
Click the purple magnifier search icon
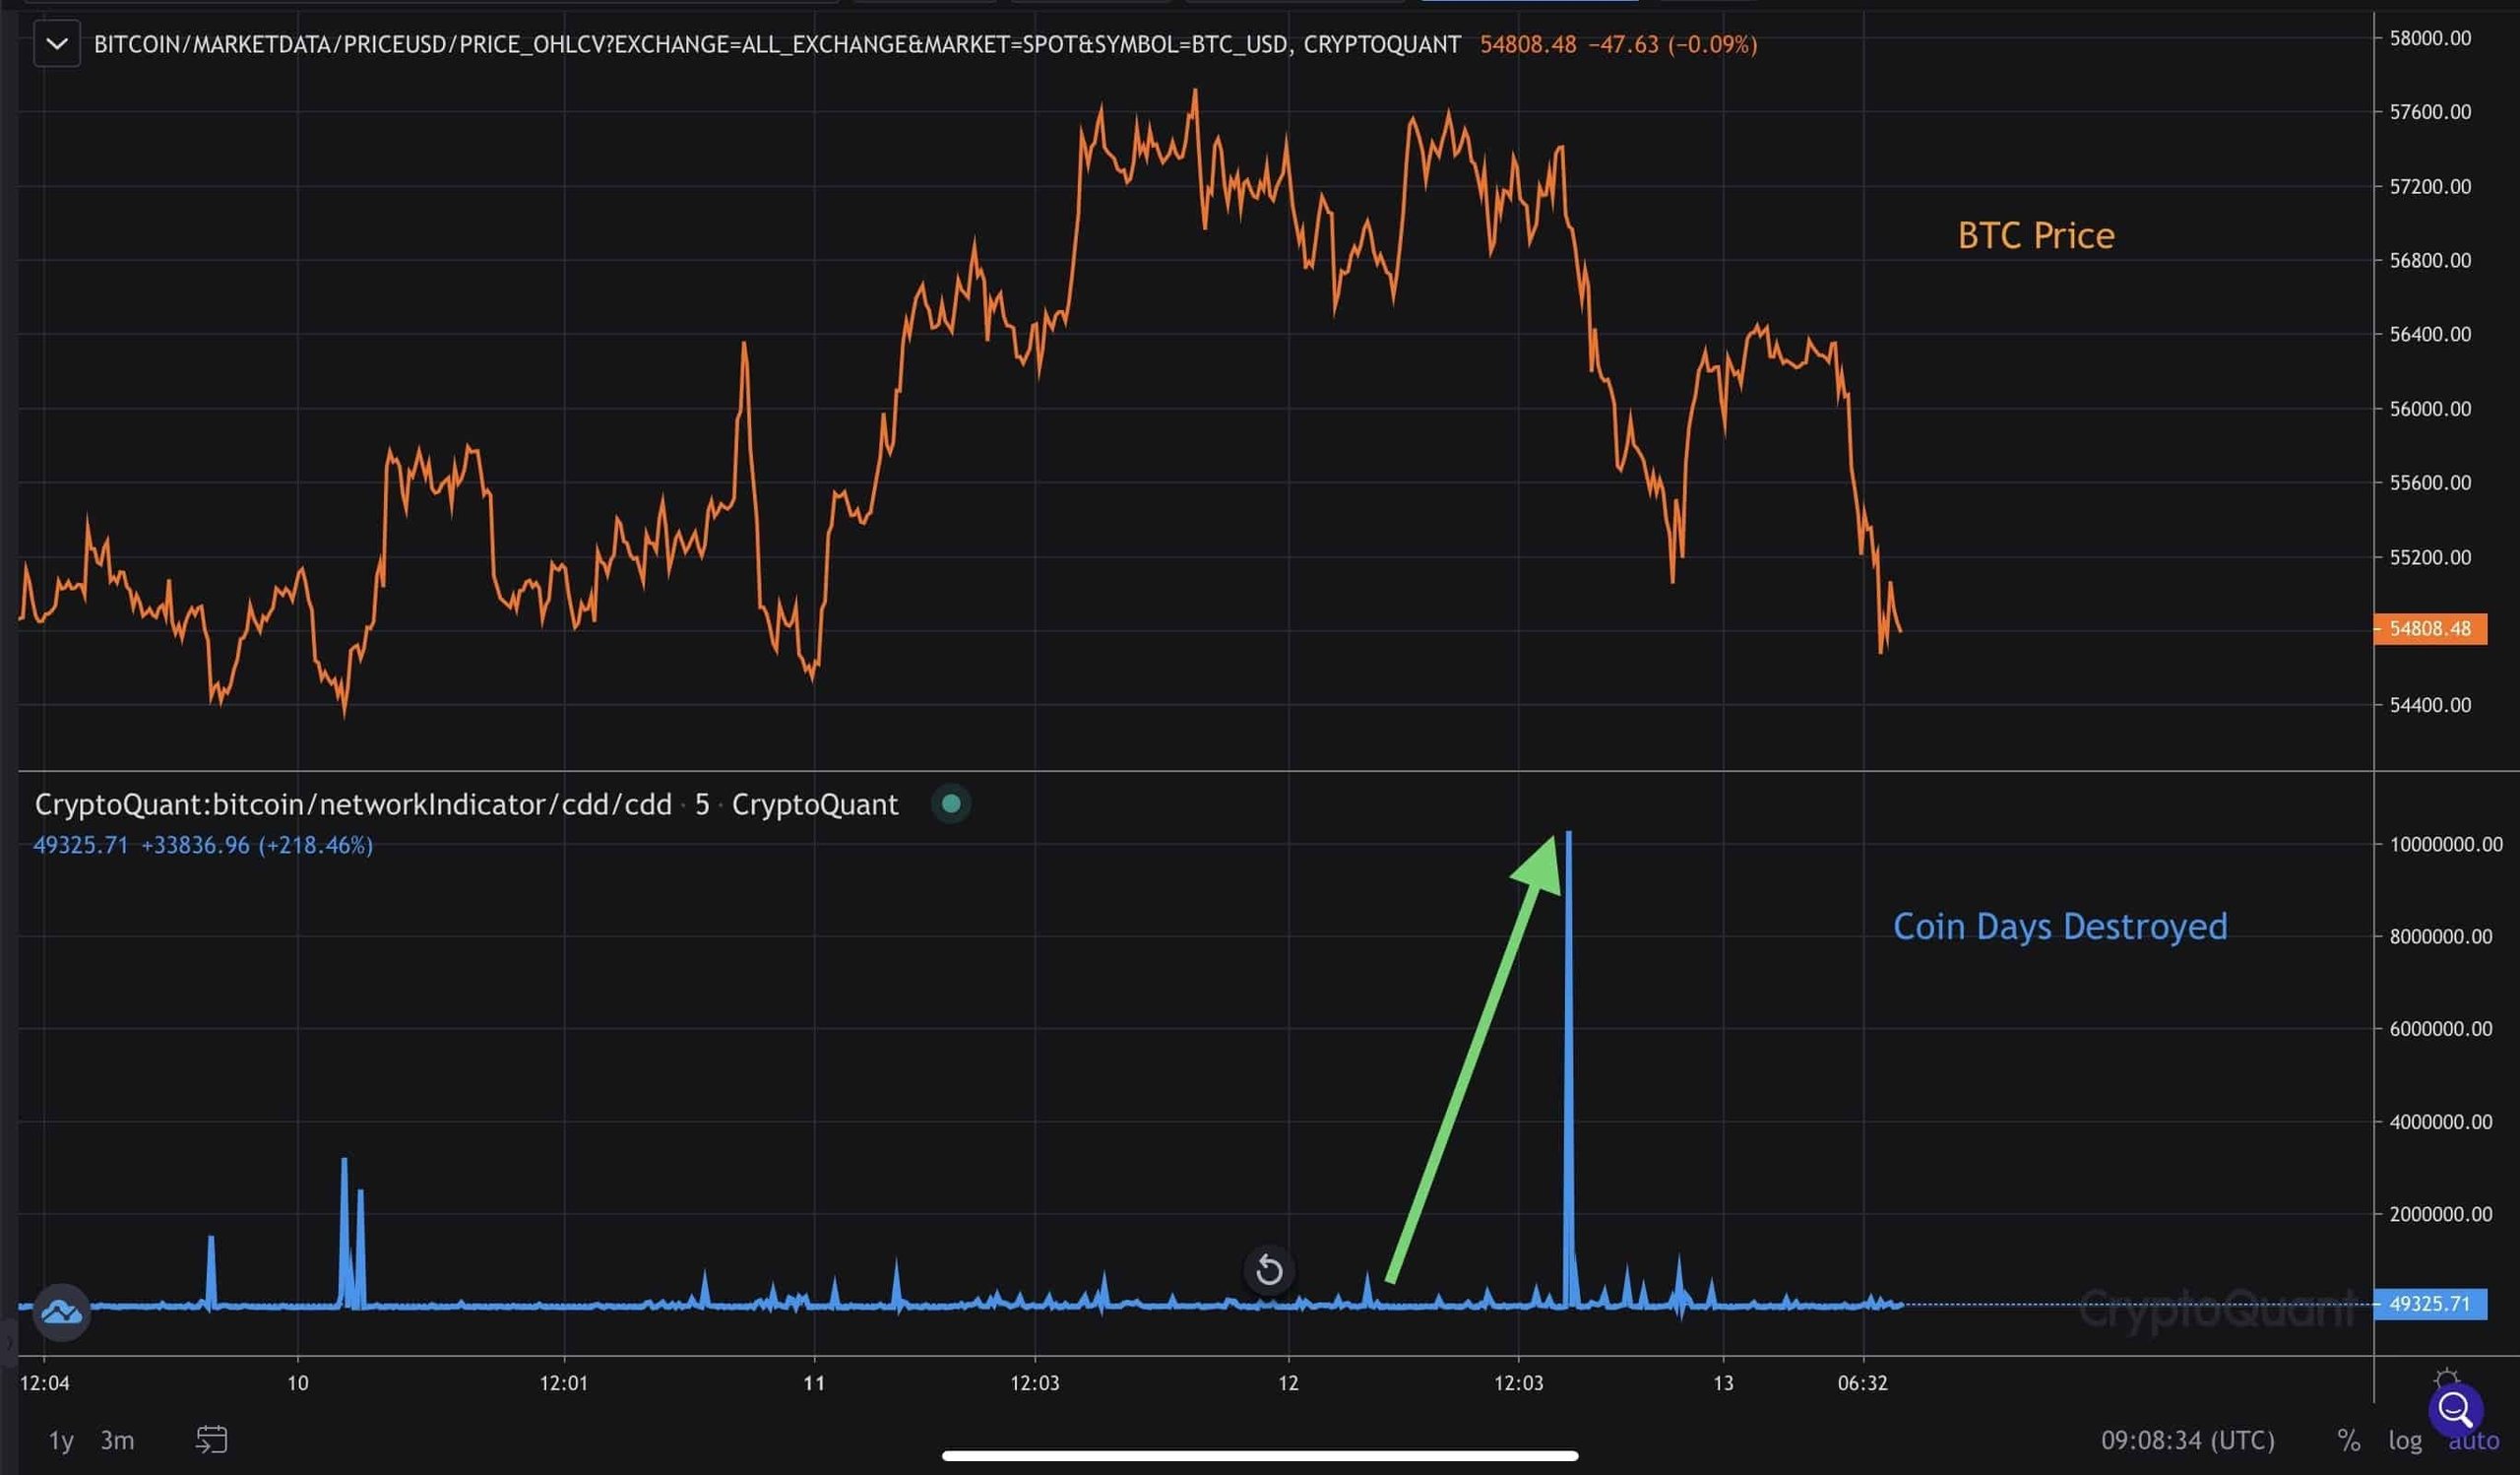(2455, 1409)
